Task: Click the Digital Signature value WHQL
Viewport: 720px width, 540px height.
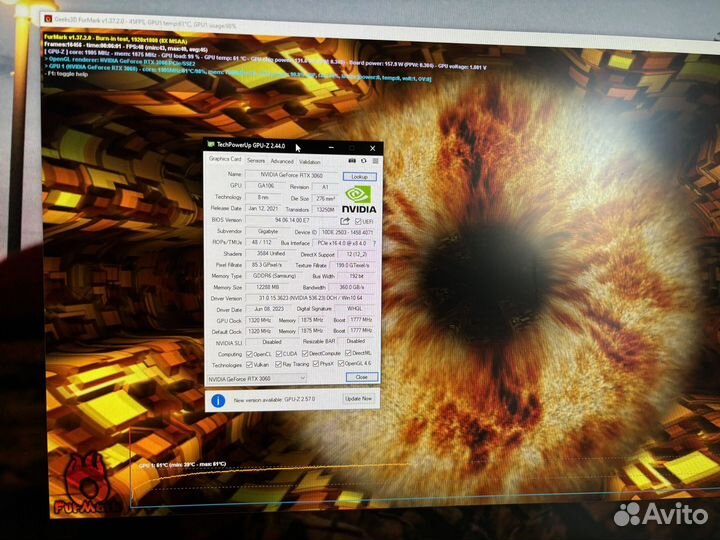Action: 354,309
